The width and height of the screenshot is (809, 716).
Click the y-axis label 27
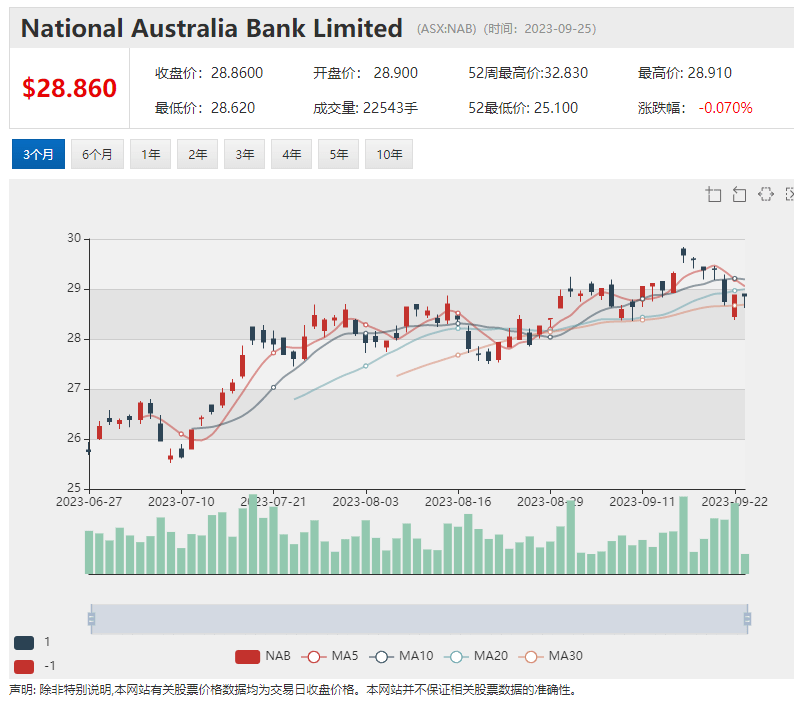pyautogui.click(x=74, y=388)
